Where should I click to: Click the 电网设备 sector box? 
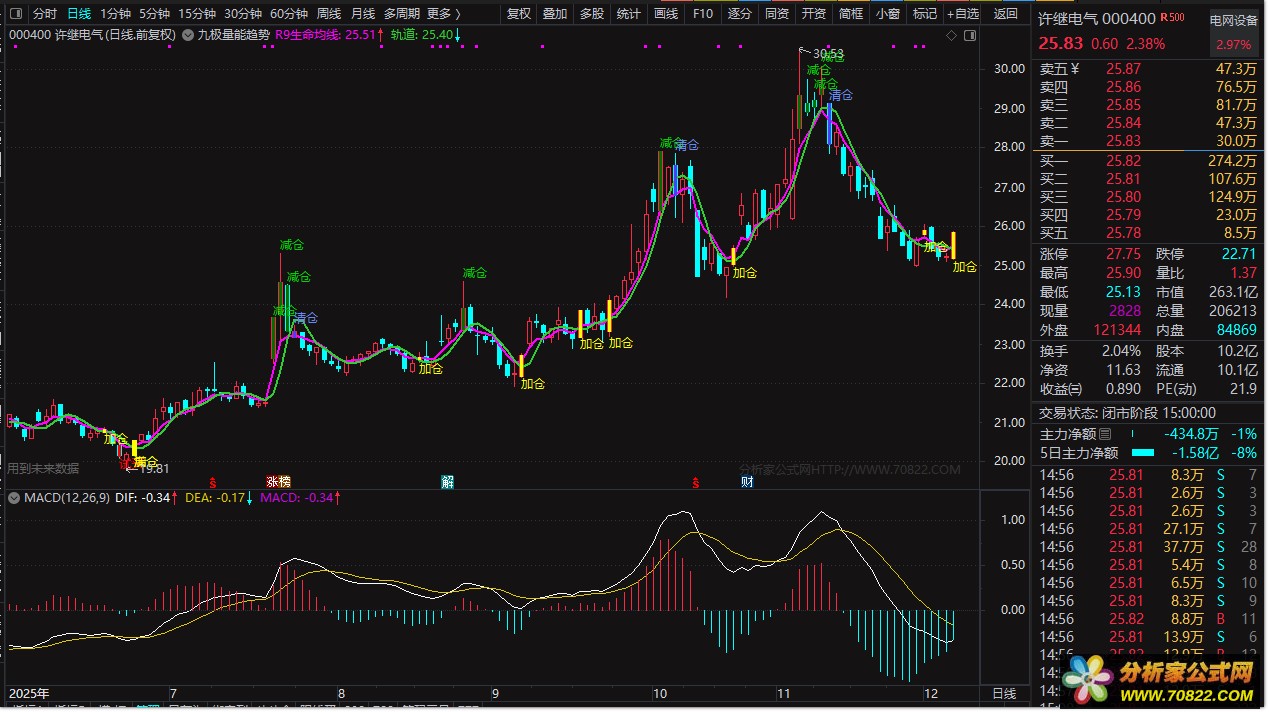point(1234,20)
